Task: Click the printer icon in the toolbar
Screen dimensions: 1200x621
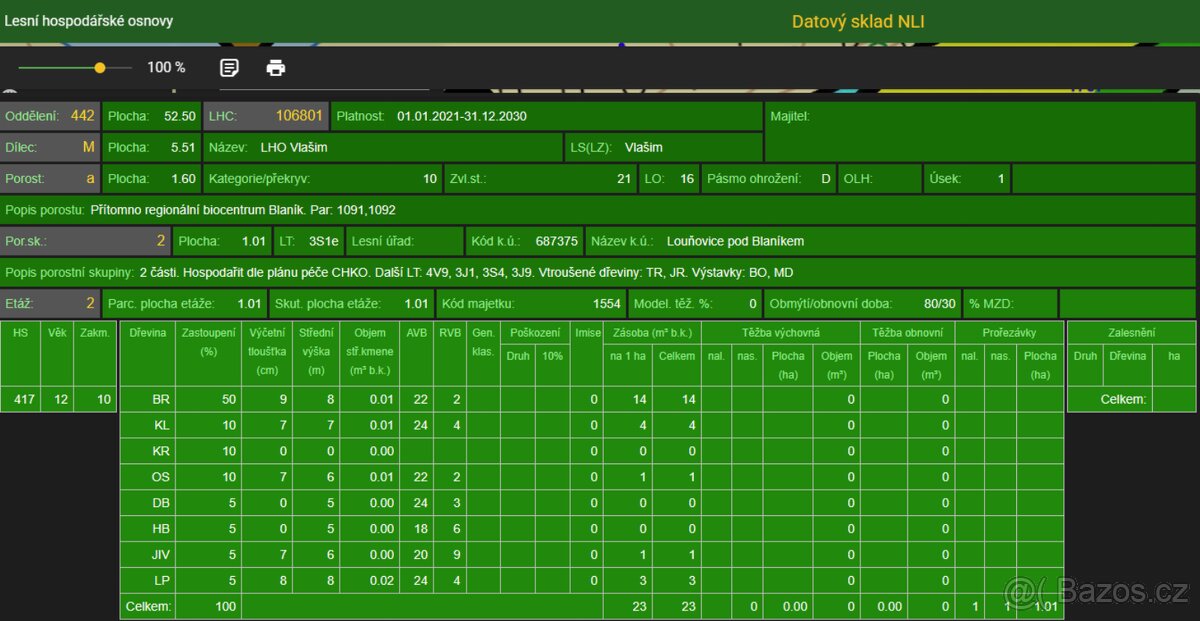Action: coord(276,68)
